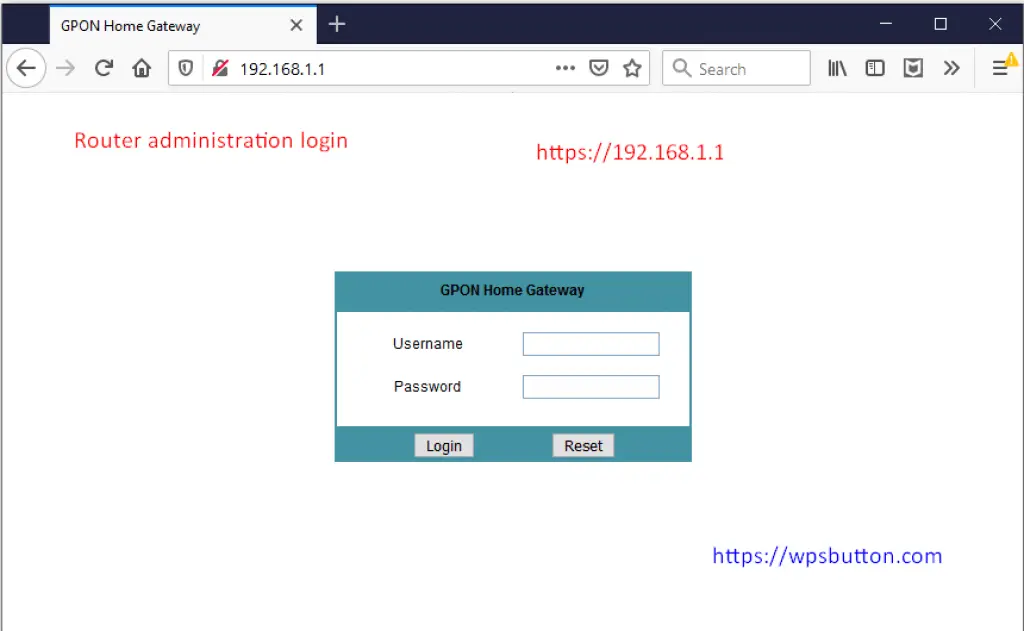Open the Library icon in toolbar
The image size is (1024, 631).
pyautogui.click(x=837, y=69)
